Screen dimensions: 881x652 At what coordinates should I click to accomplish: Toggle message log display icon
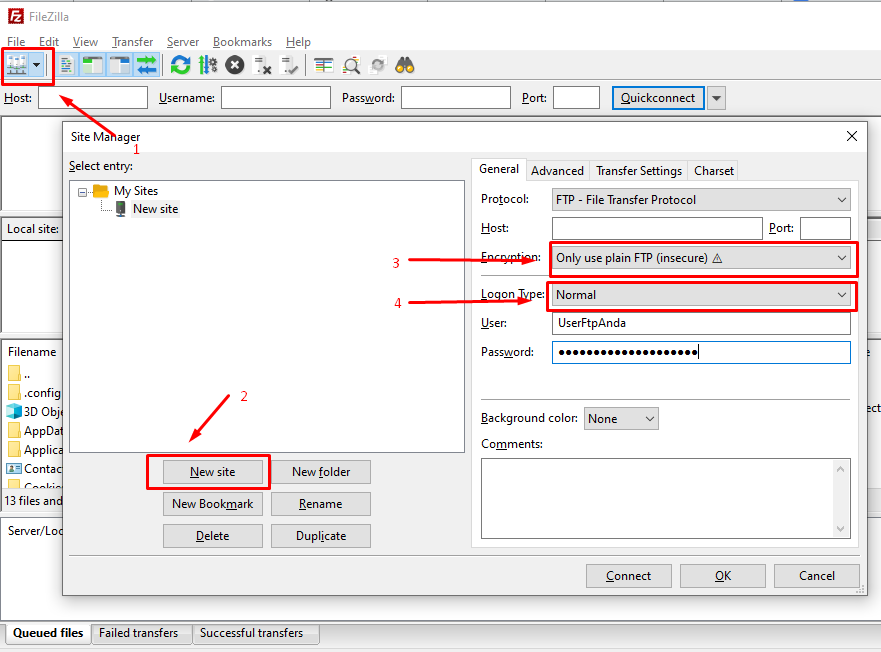(66, 65)
